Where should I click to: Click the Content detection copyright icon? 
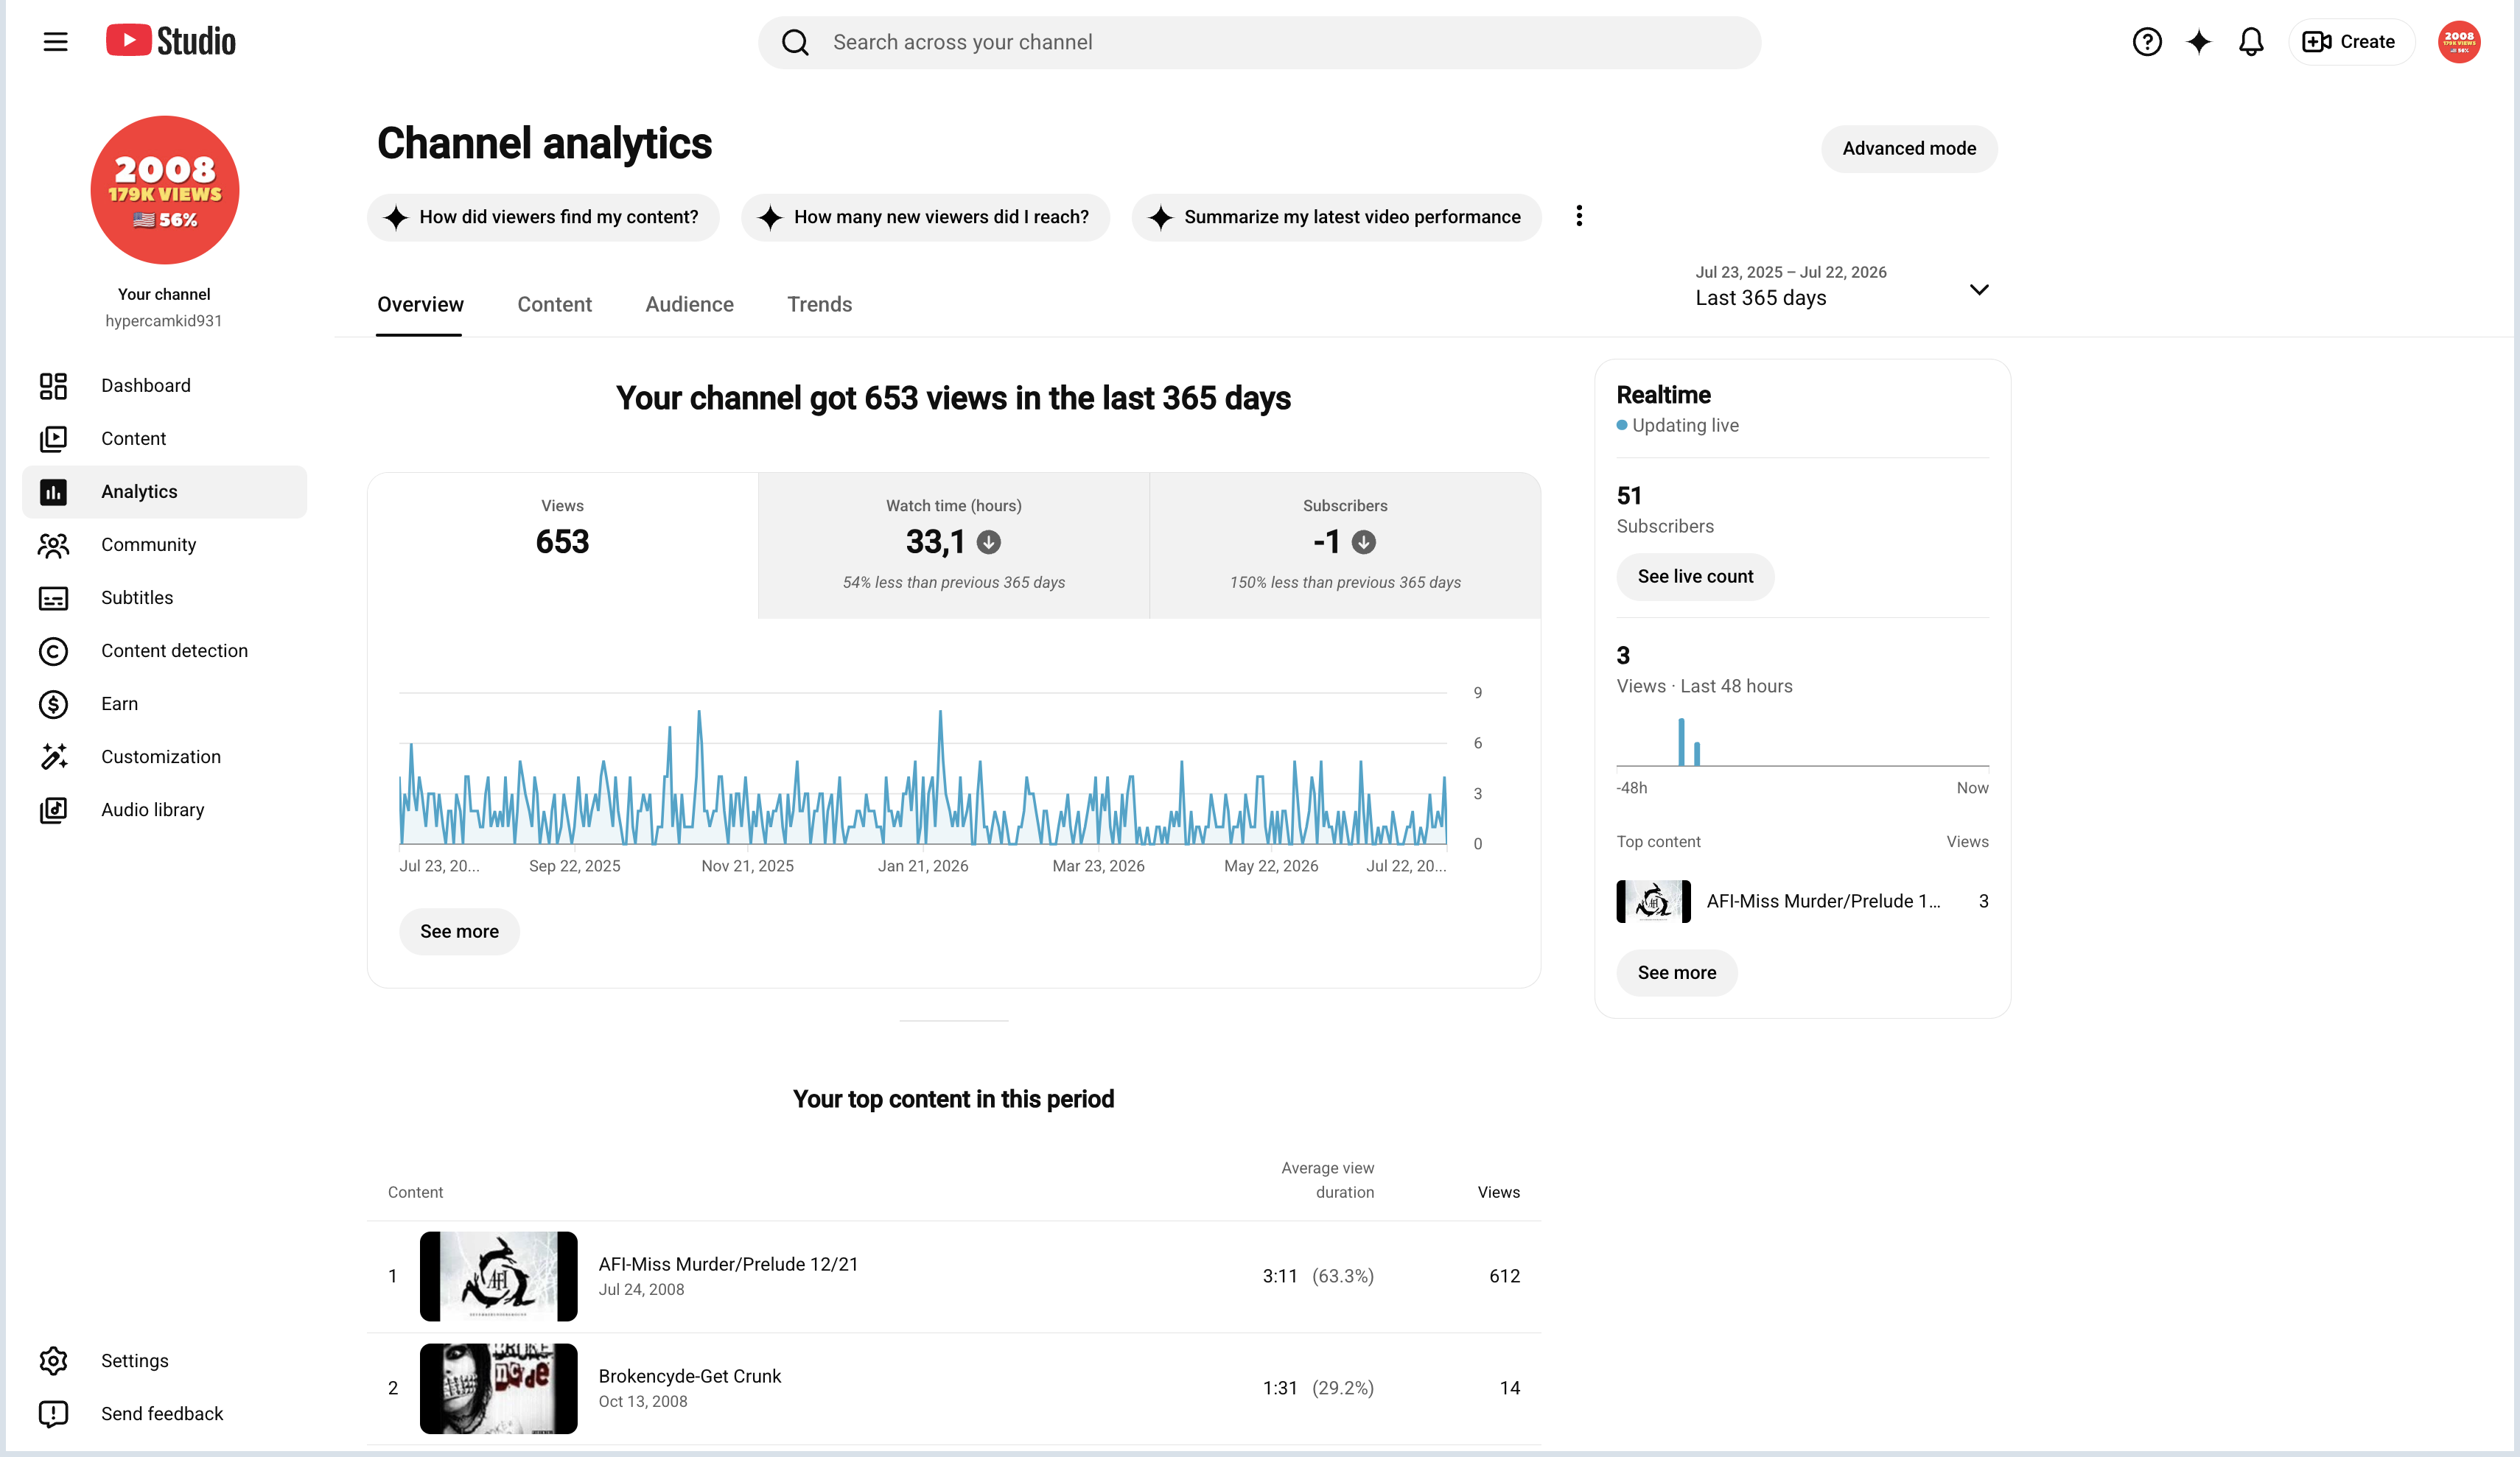pos(53,651)
